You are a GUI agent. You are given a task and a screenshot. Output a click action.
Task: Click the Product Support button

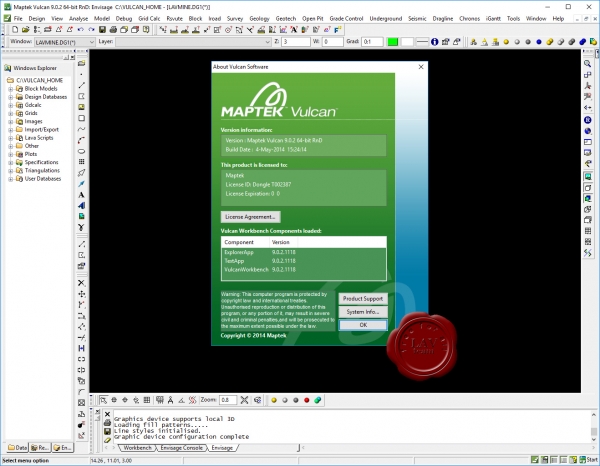click(363, 298)
